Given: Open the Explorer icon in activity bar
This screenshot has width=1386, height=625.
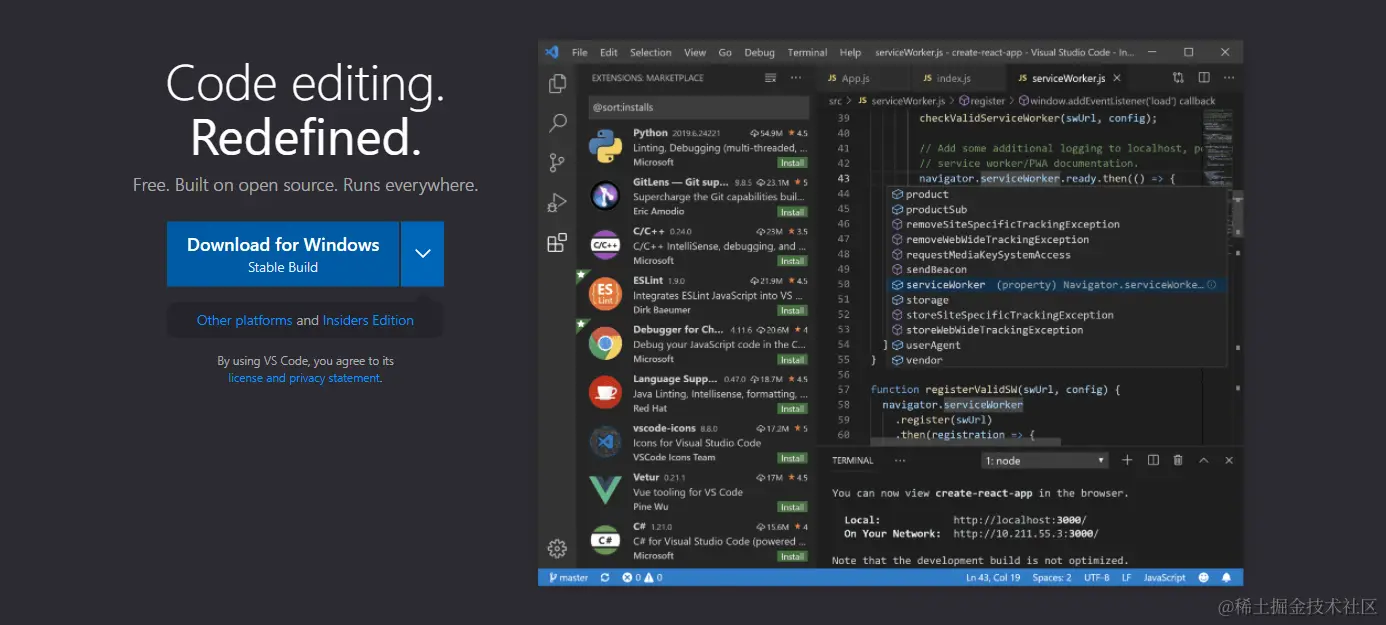Looking at the screenshot, I should click(557, 84).
